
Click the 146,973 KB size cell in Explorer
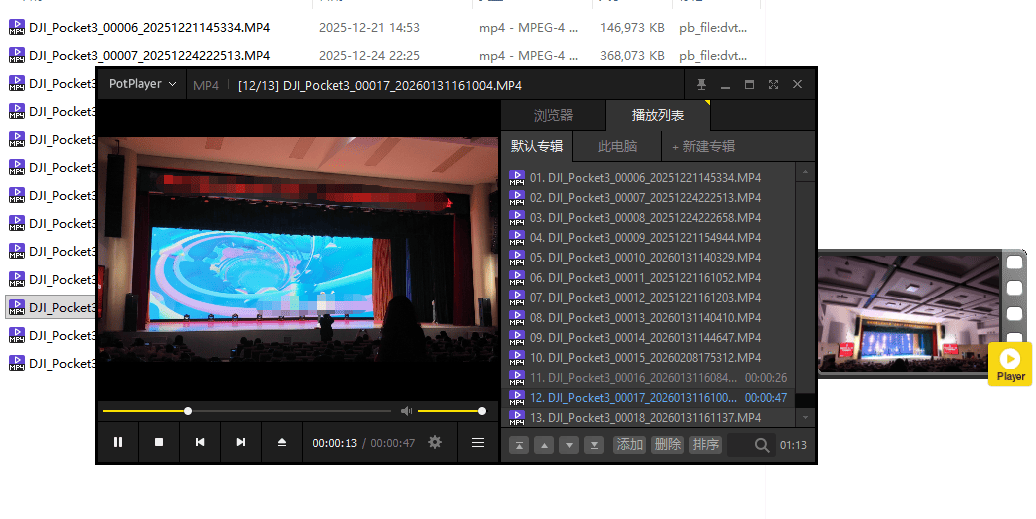click(632, 28)
